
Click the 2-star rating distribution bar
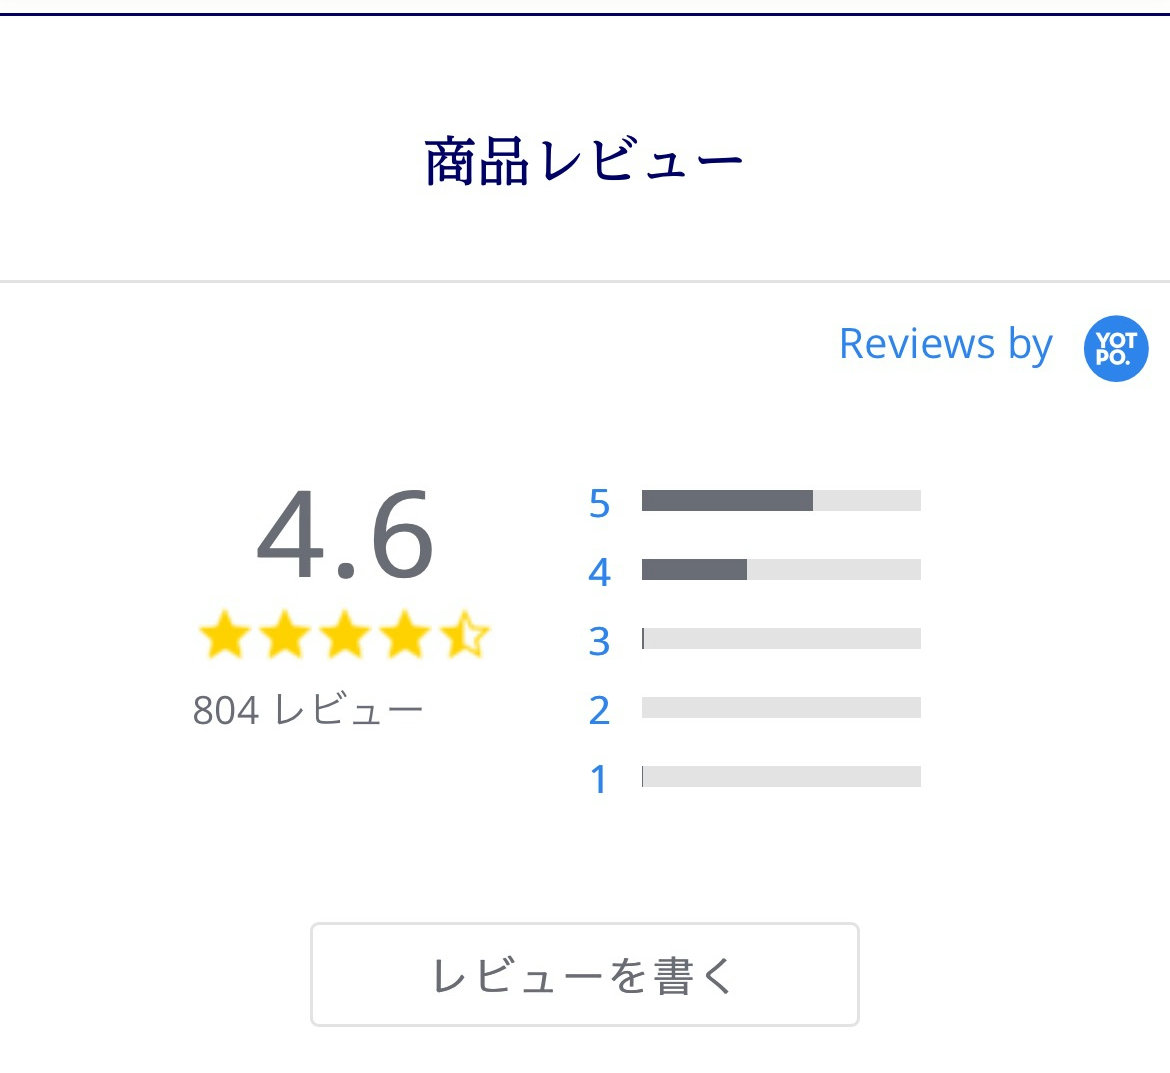781,707
